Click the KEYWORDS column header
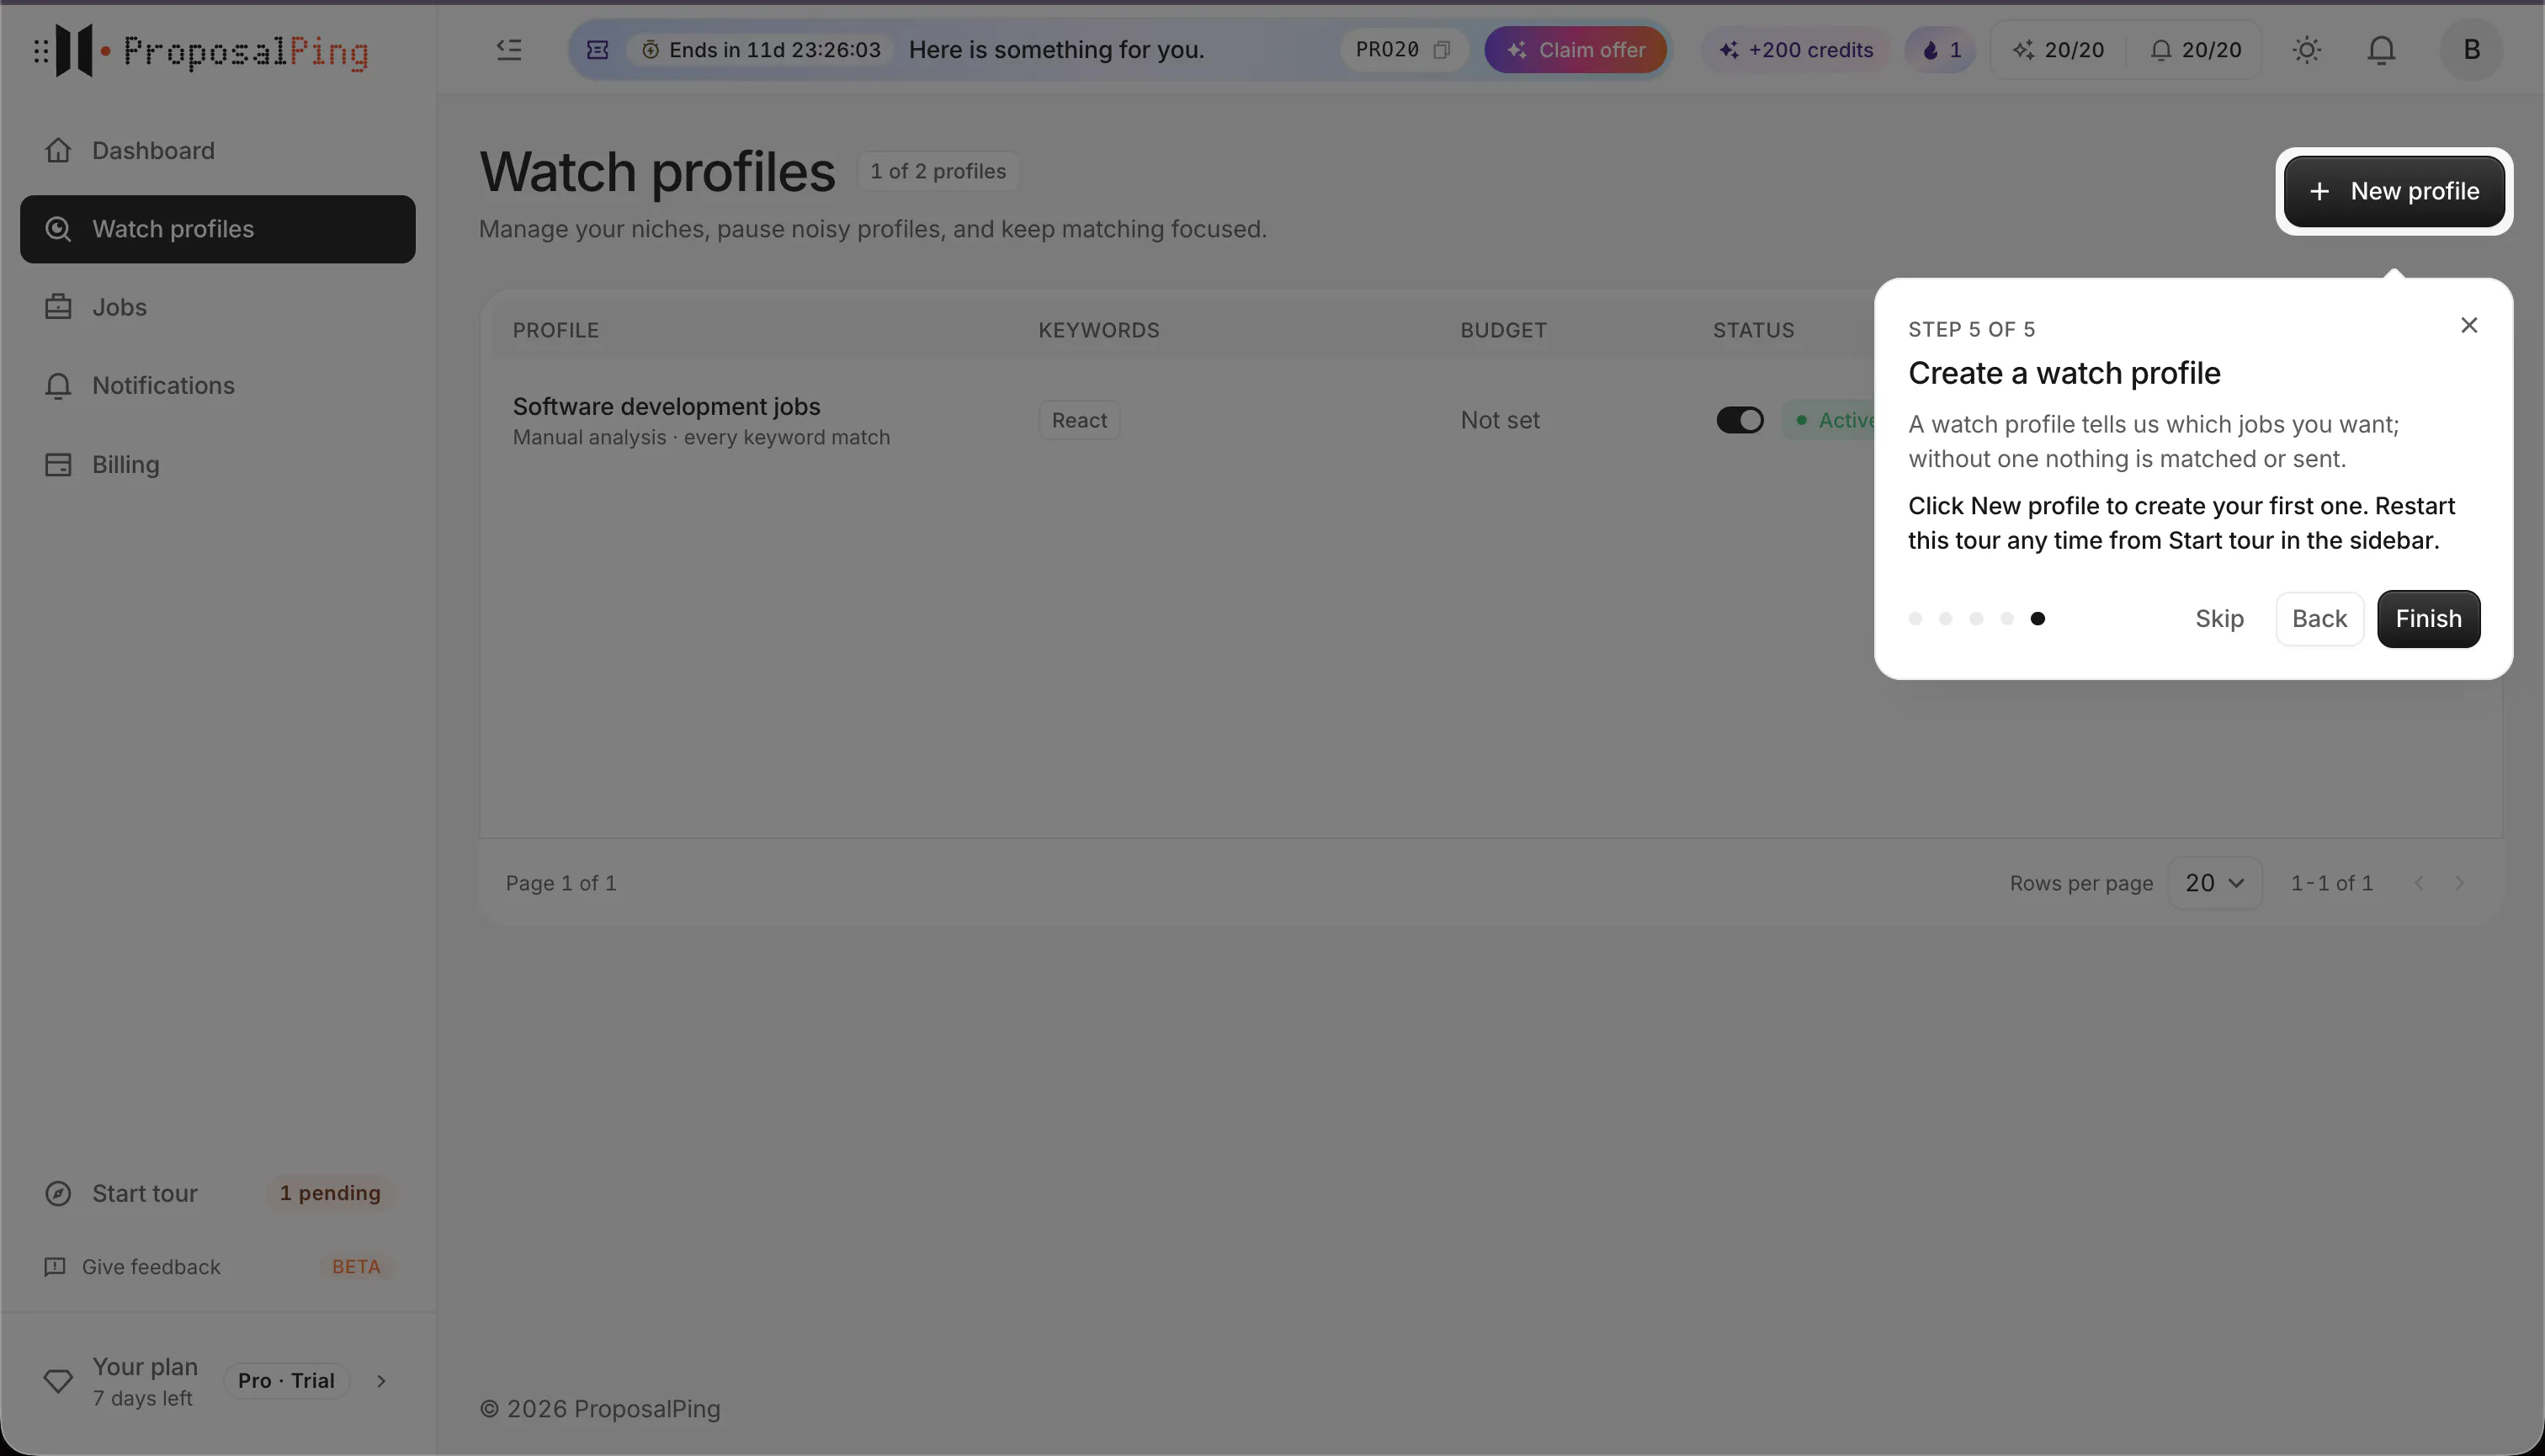Viewport: 2545px width, 1456px height. click(1098, 330)
